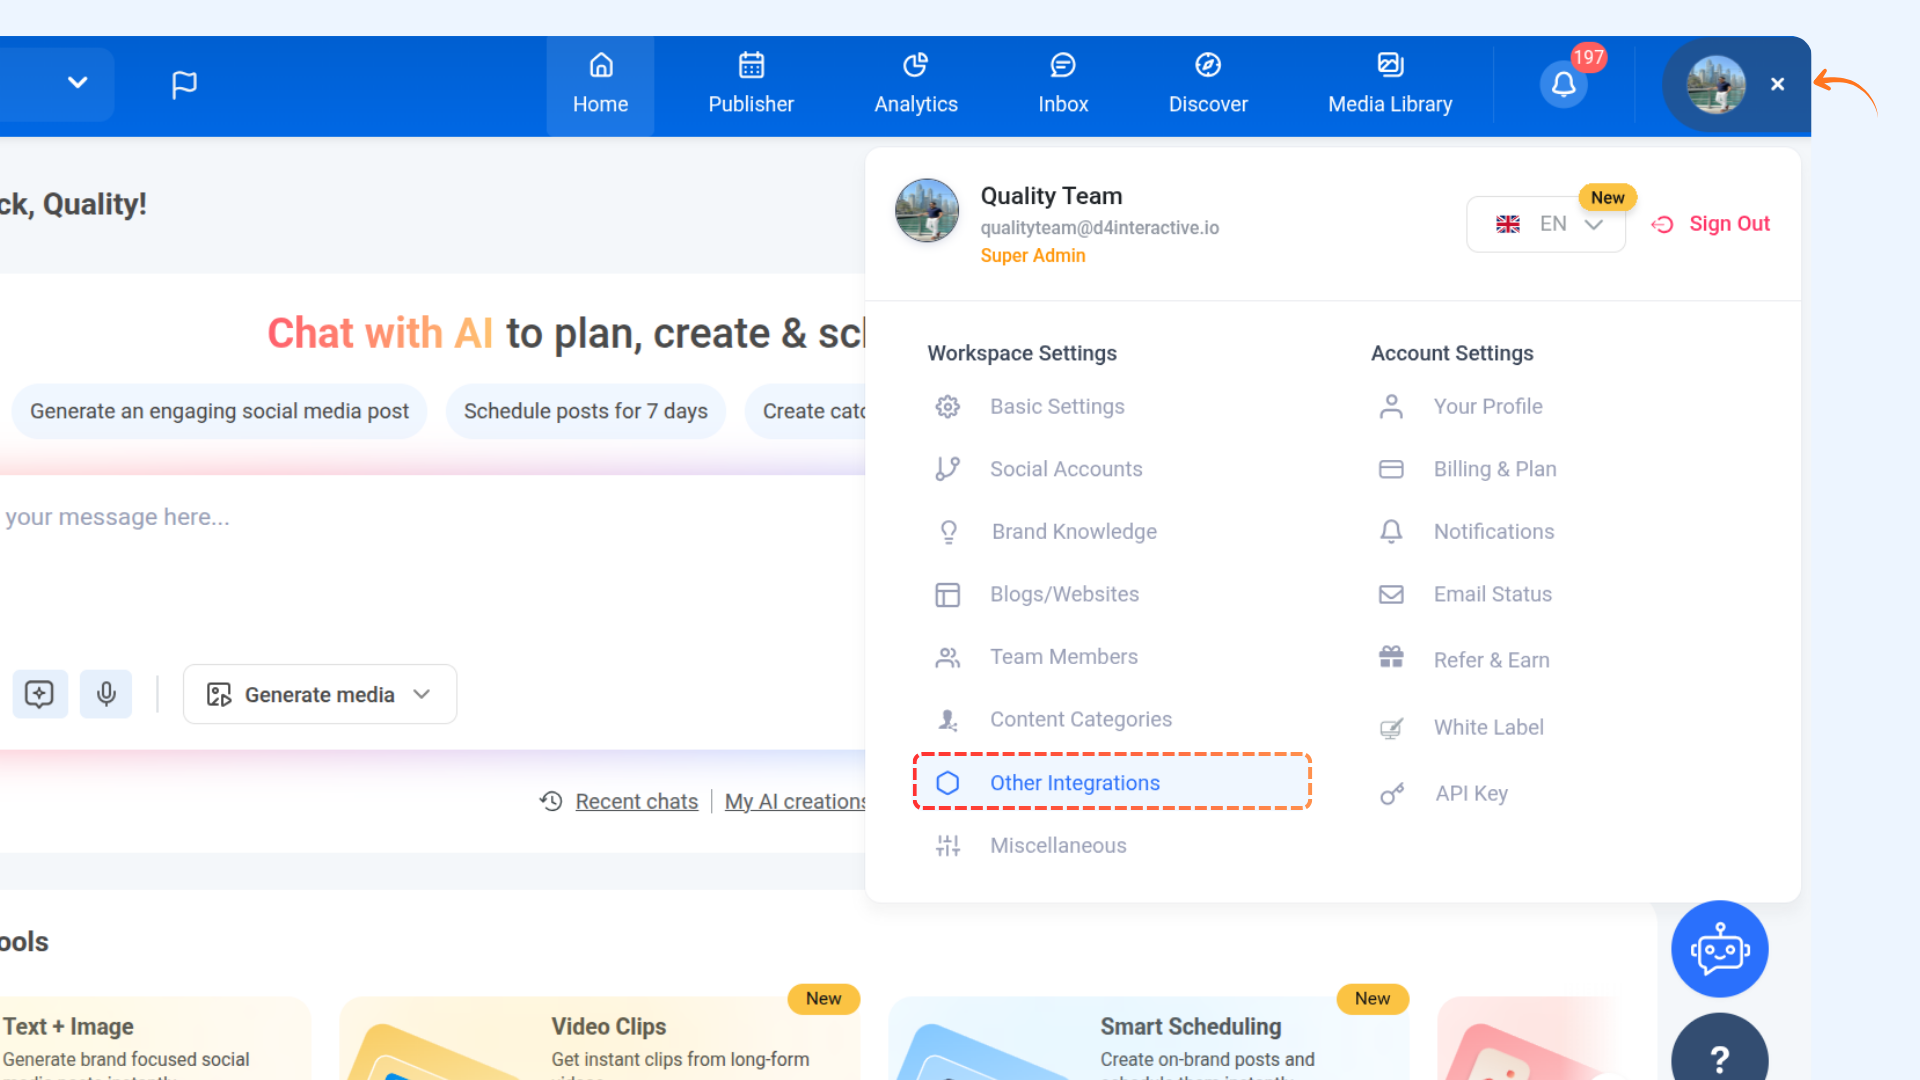The image size is (1920, 1080).
Task: Expand the EN language dropdown
Action: [x=1545, y=224]
